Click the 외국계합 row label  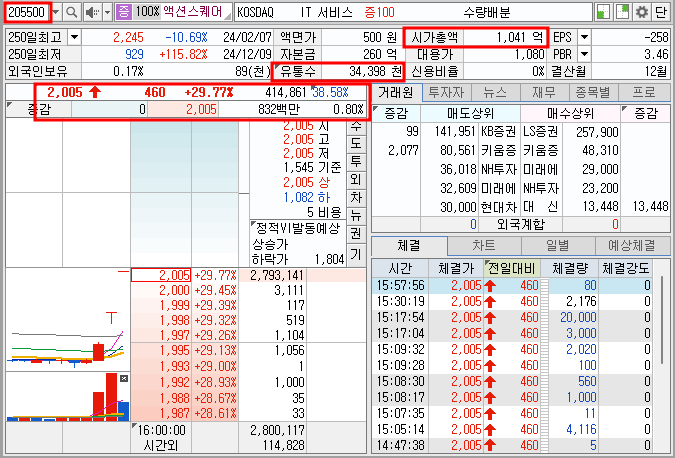tap(520, 224)
